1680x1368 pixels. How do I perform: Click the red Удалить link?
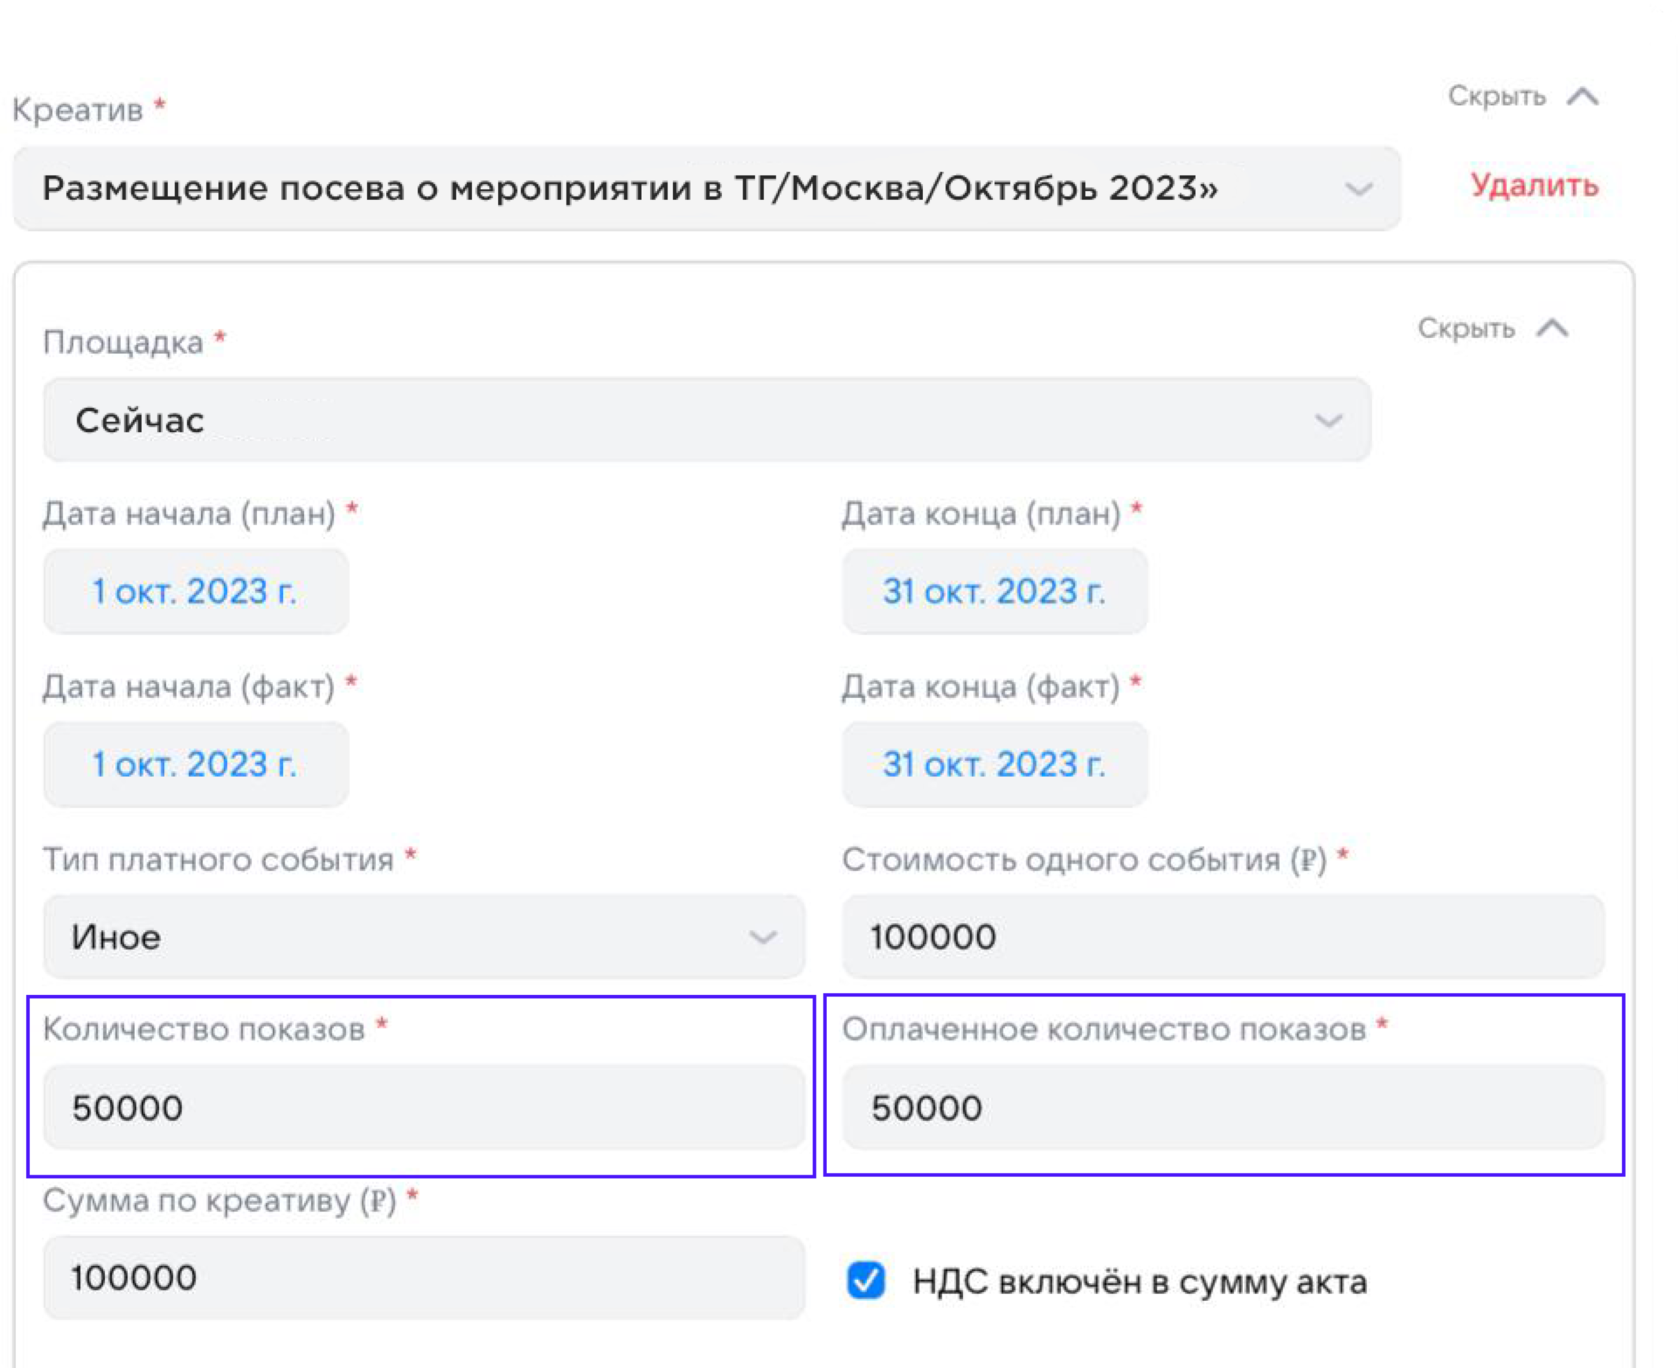tap(1534, 186)
